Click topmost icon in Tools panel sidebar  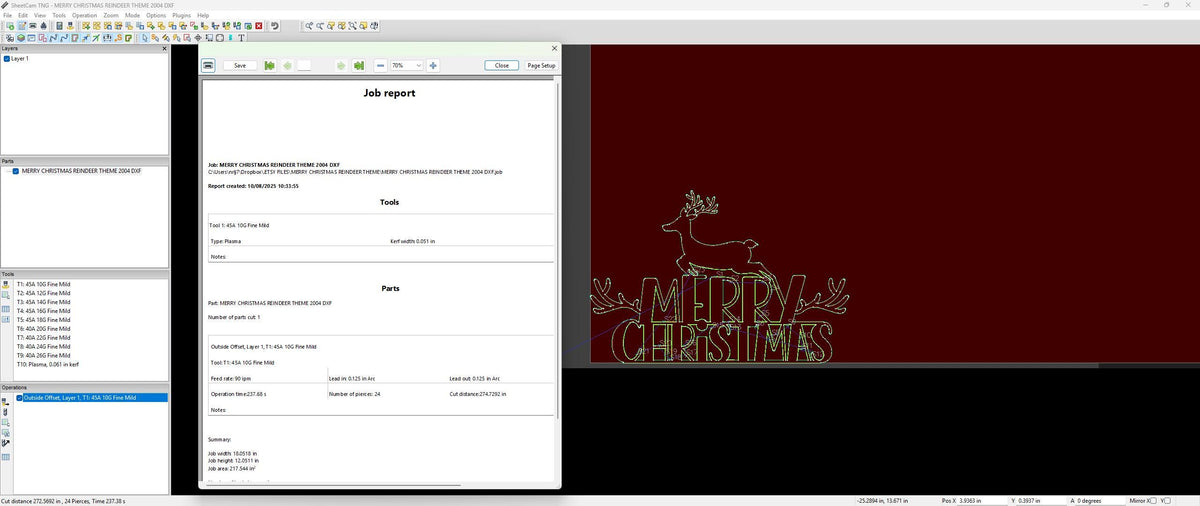(x=6, y=285)
